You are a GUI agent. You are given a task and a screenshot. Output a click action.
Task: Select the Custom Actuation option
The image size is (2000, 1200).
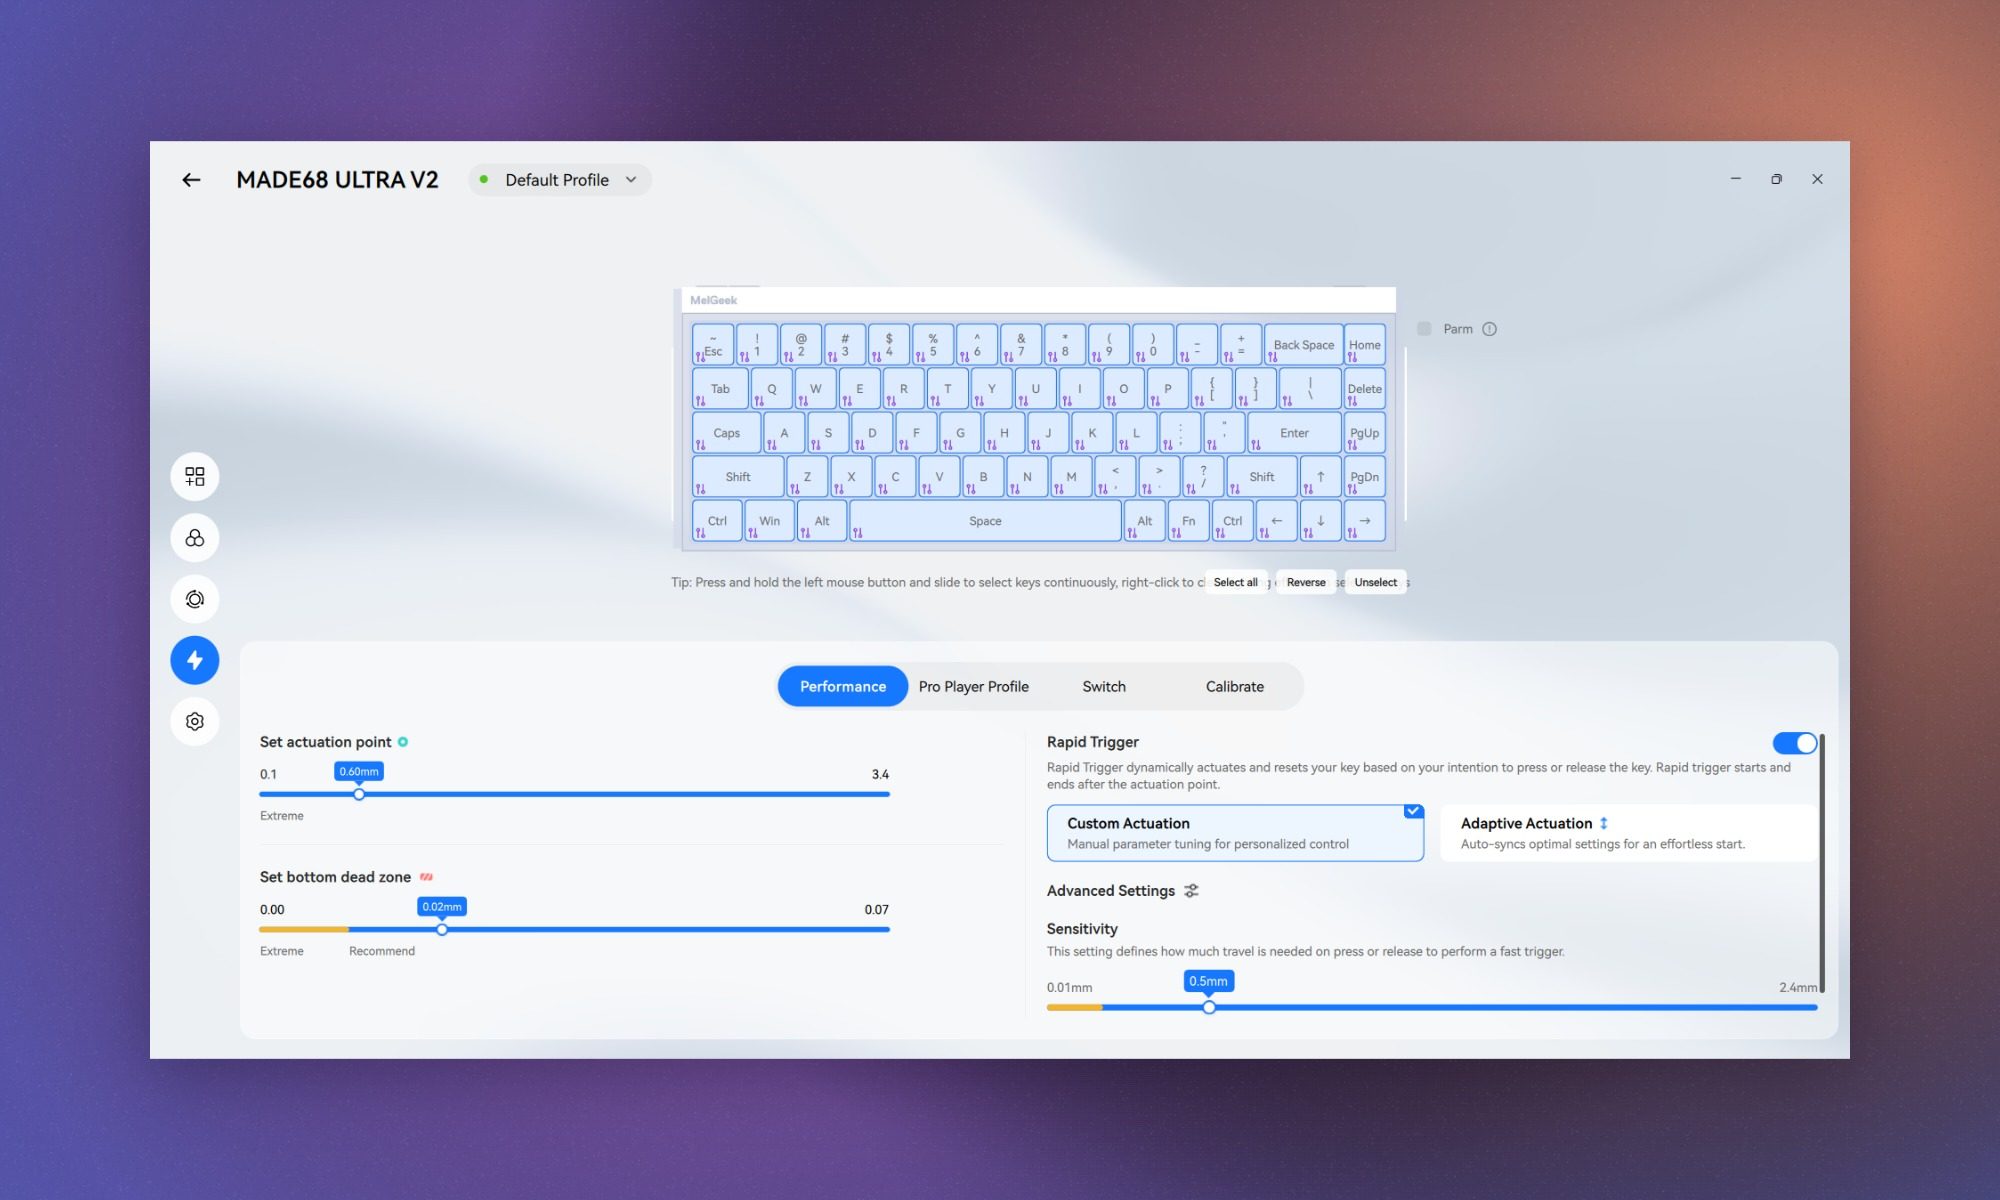coord(1235,833)
